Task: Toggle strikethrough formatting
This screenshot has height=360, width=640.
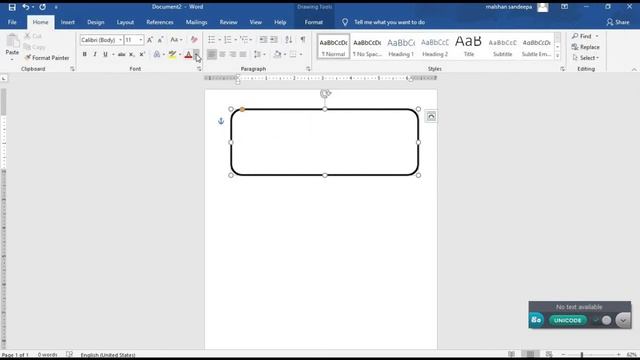Action: [121, 54]
